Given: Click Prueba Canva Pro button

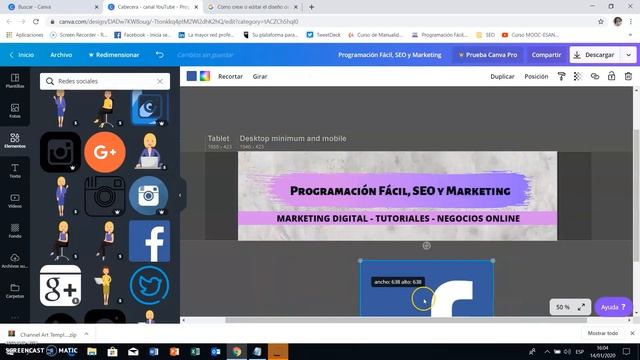Looking at the screenshot, I should (x=488, y=55).
